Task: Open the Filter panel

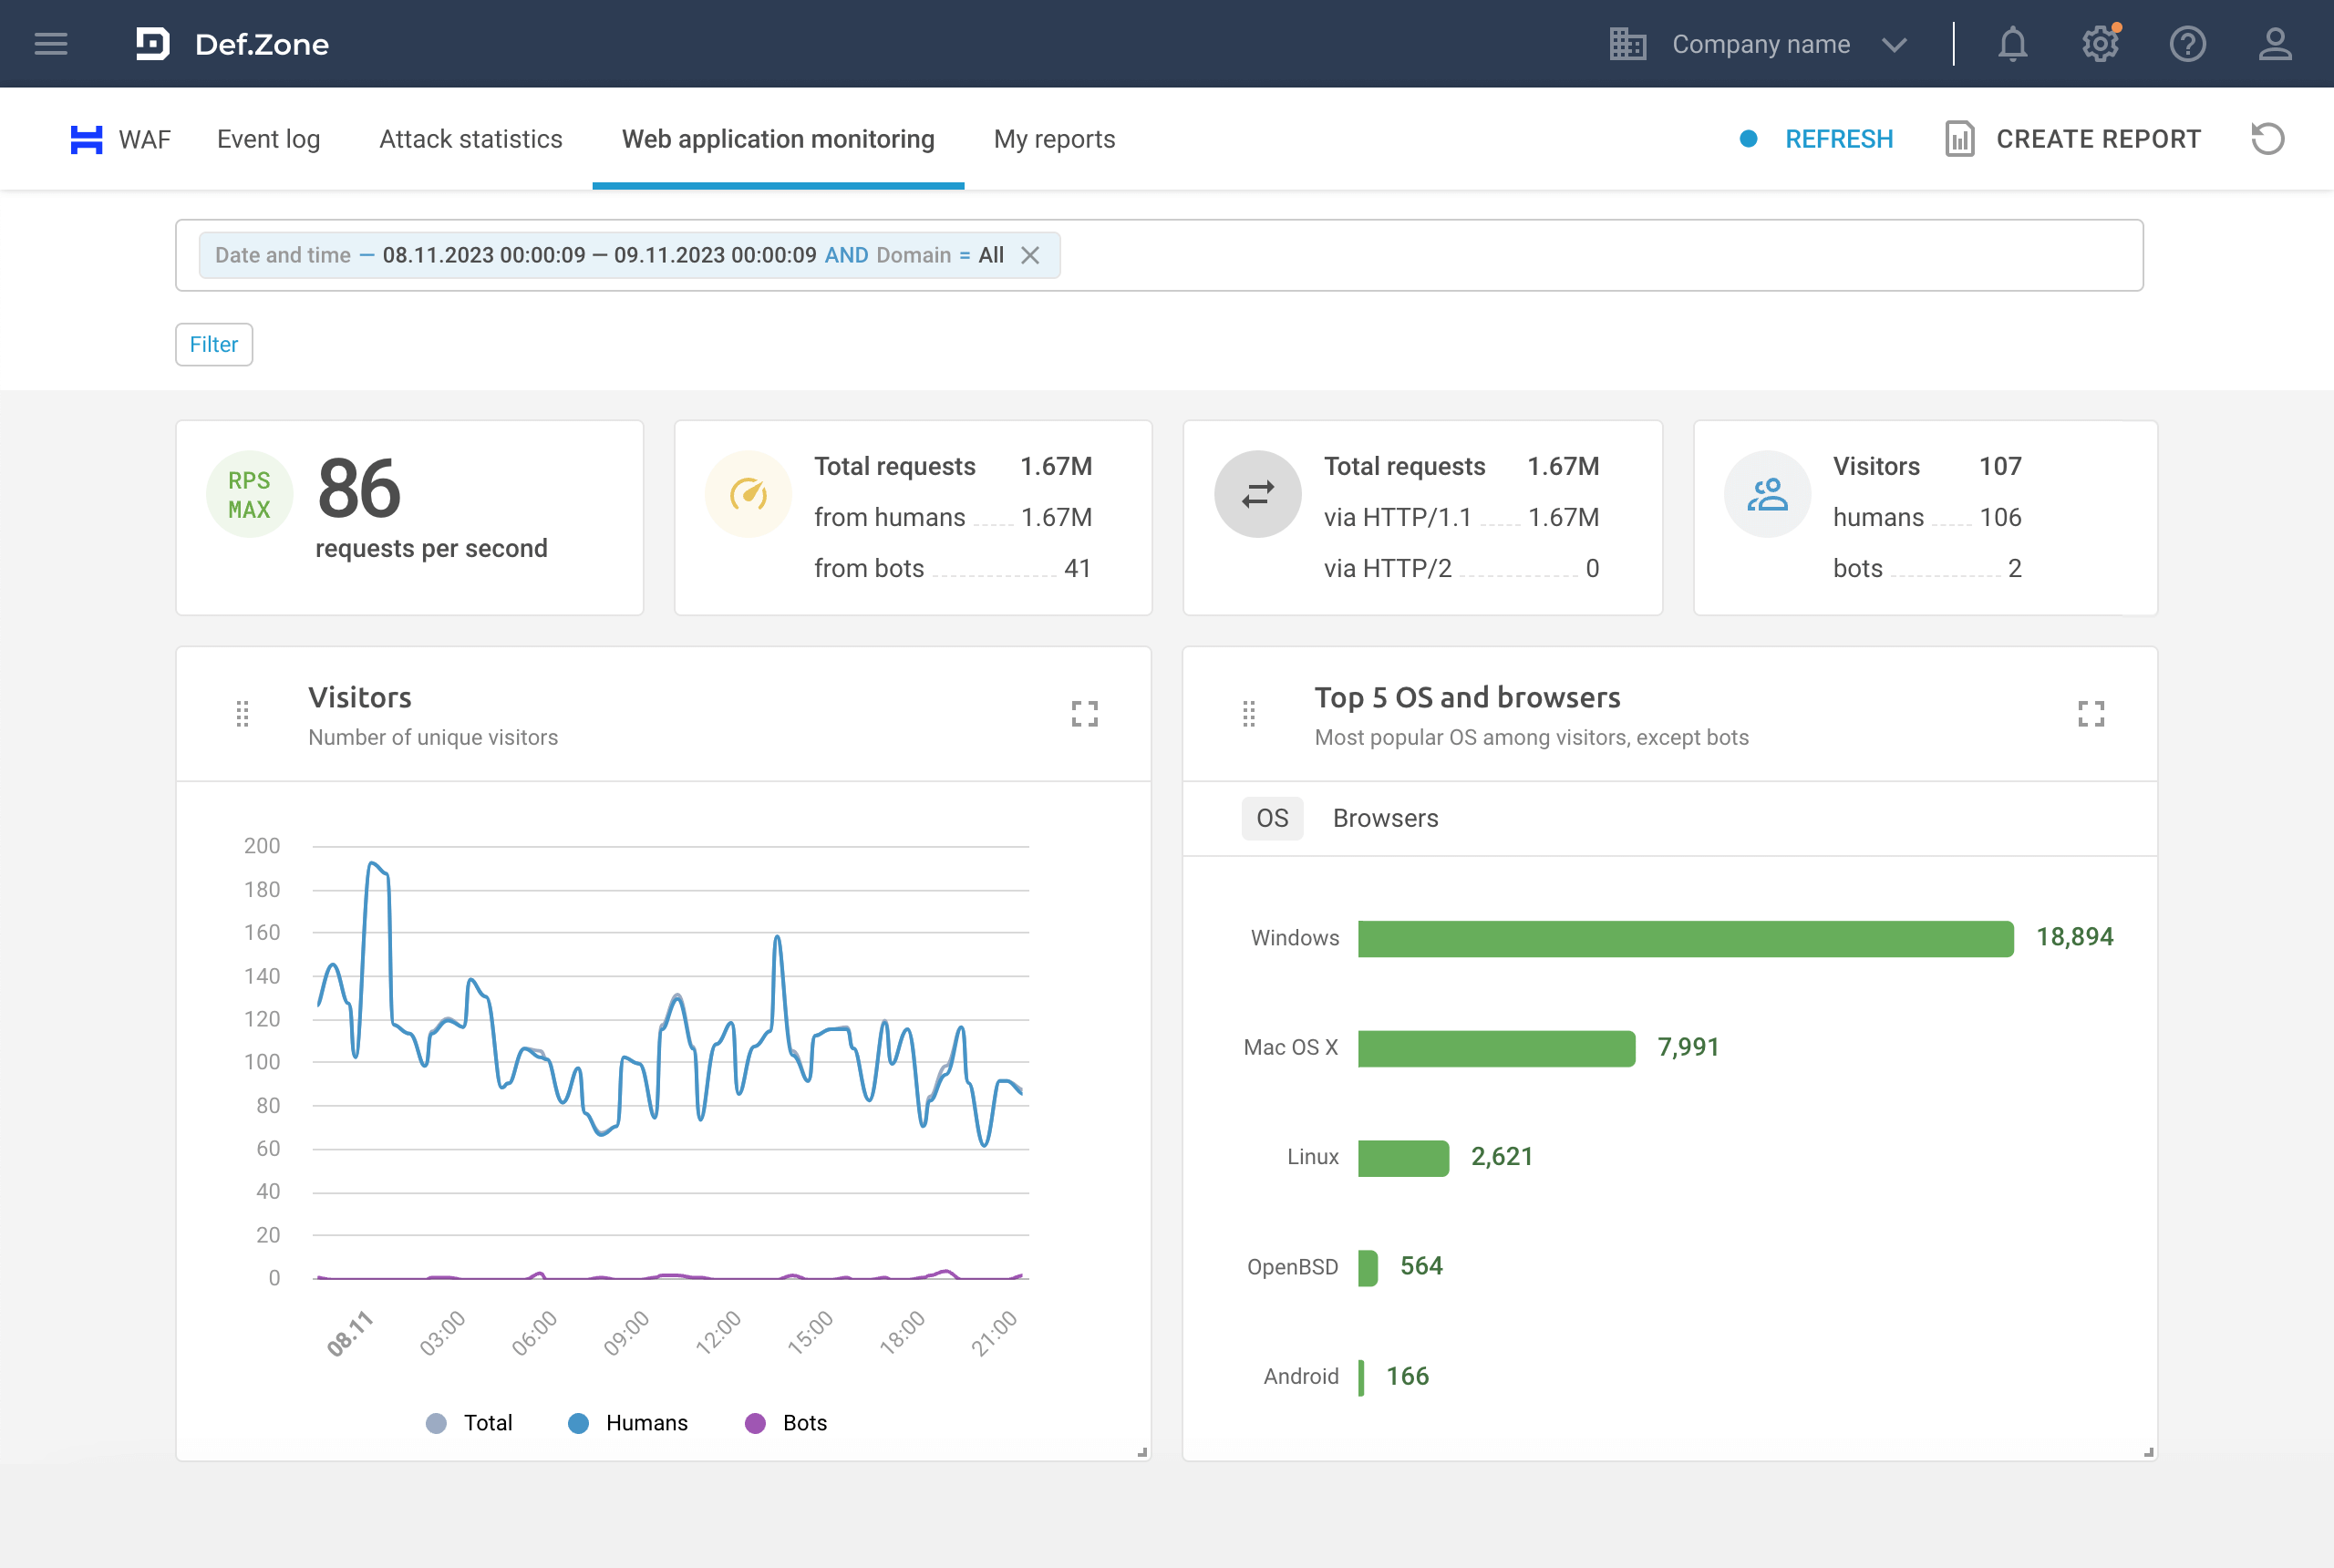Action: pyautogui.click(x=213, y=344)
